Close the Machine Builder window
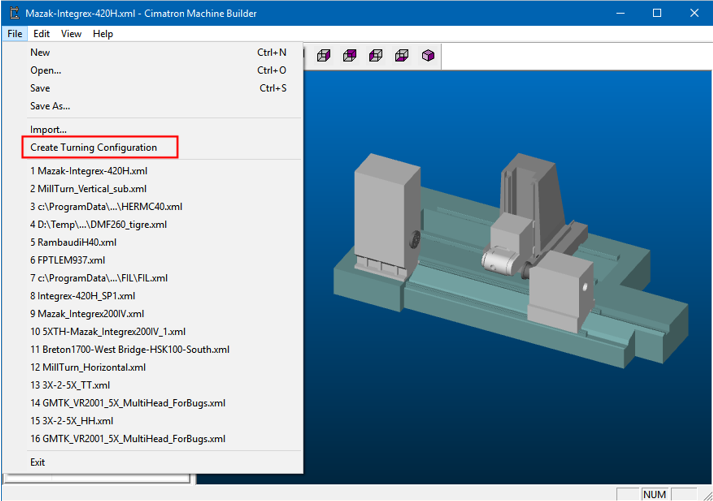This screenshot has height=501, width=713. tap(694, 13)
